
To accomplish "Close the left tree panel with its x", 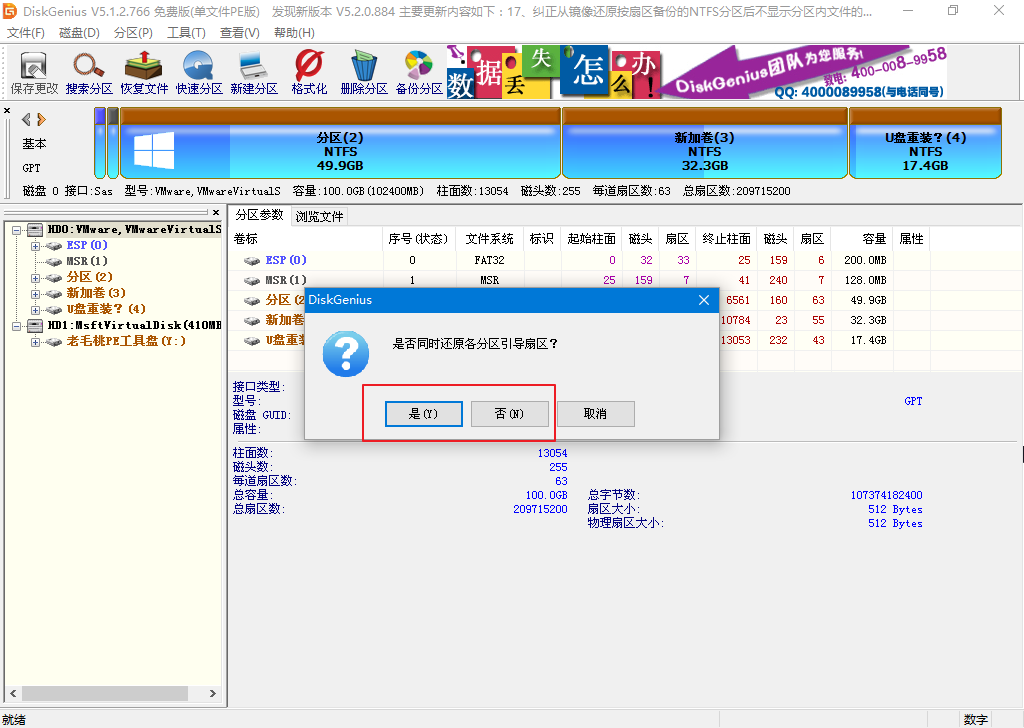I will (x=216, y=212).
